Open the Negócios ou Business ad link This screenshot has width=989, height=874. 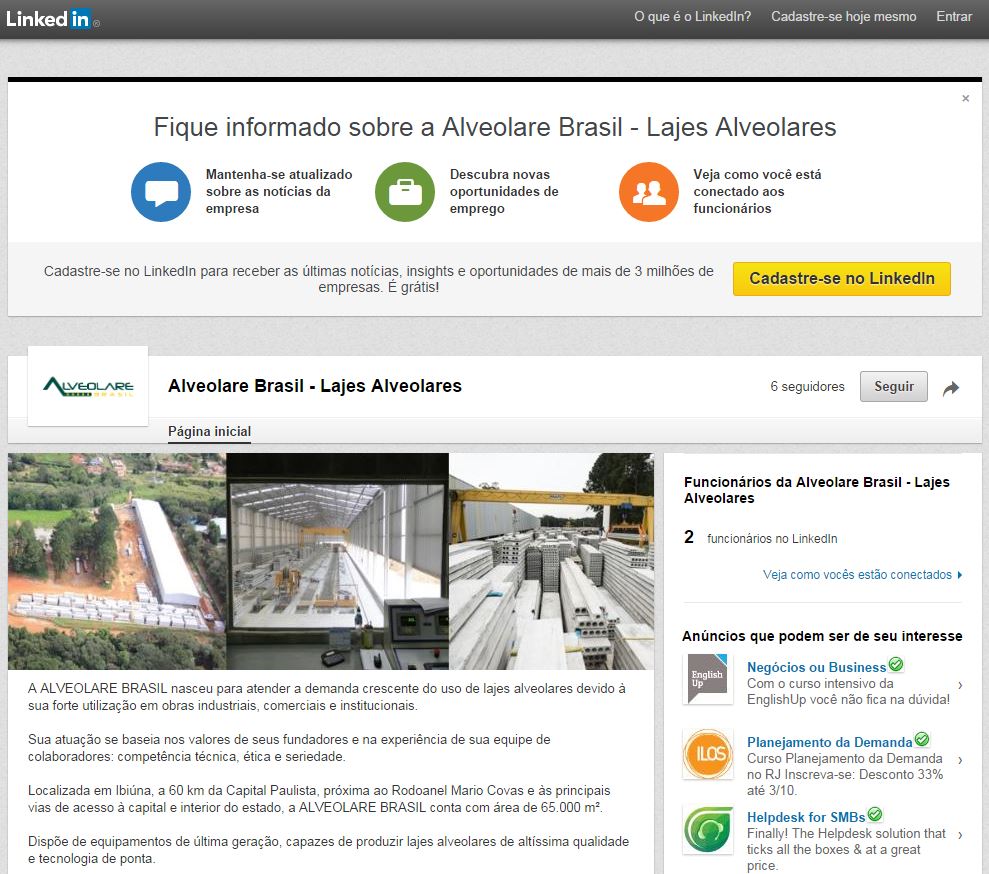(x=816, y=667)
